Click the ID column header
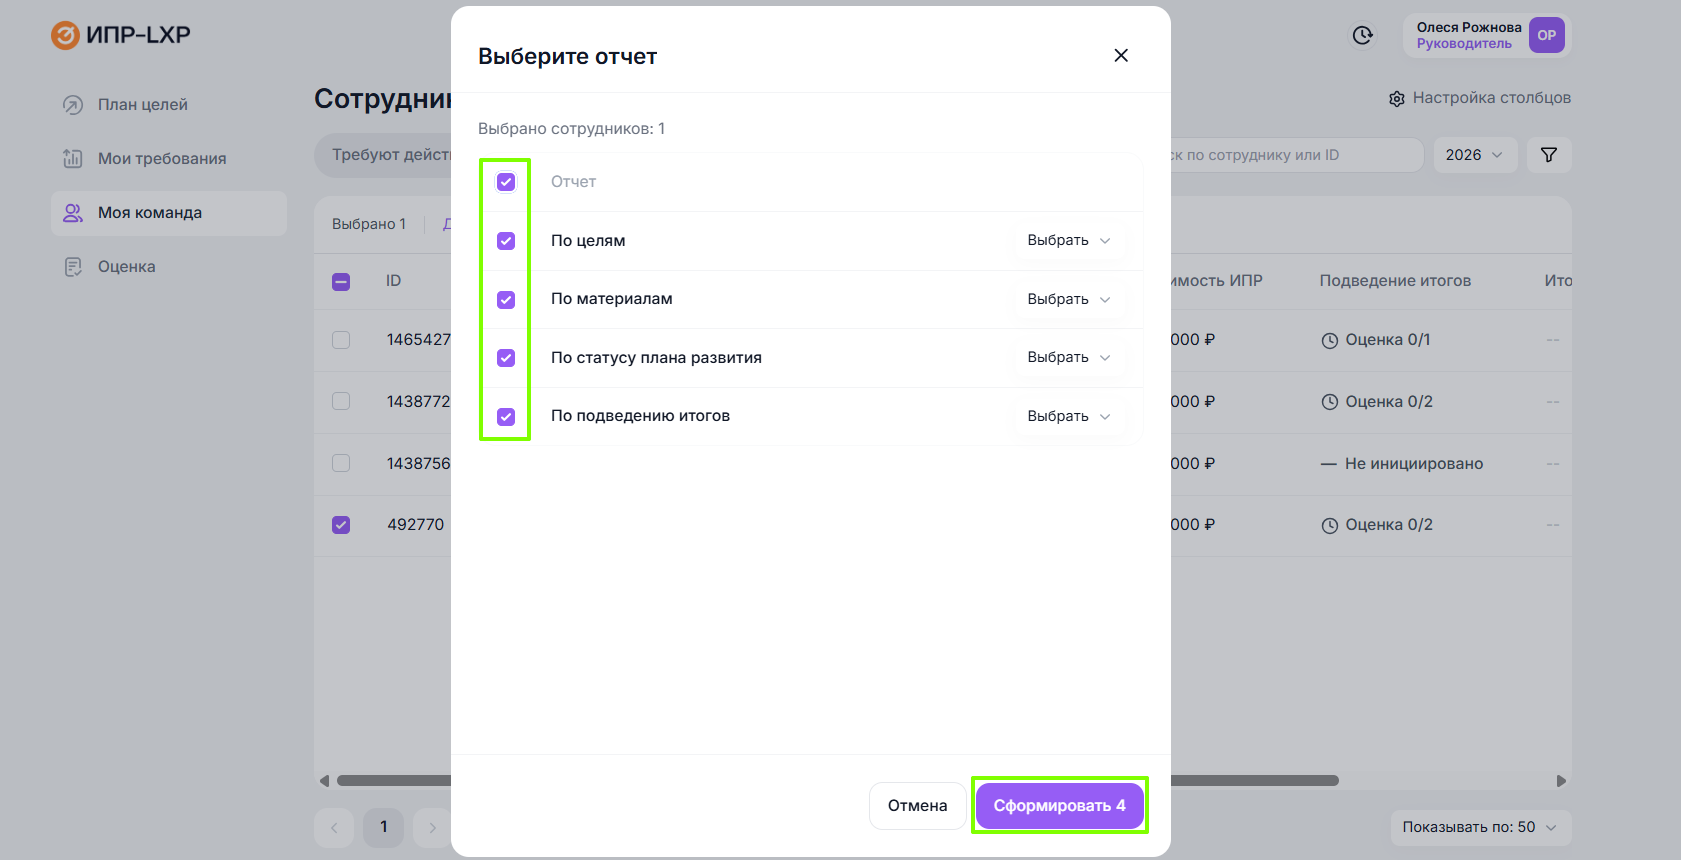The image size is (1681, 860). (x=394, y=281)
